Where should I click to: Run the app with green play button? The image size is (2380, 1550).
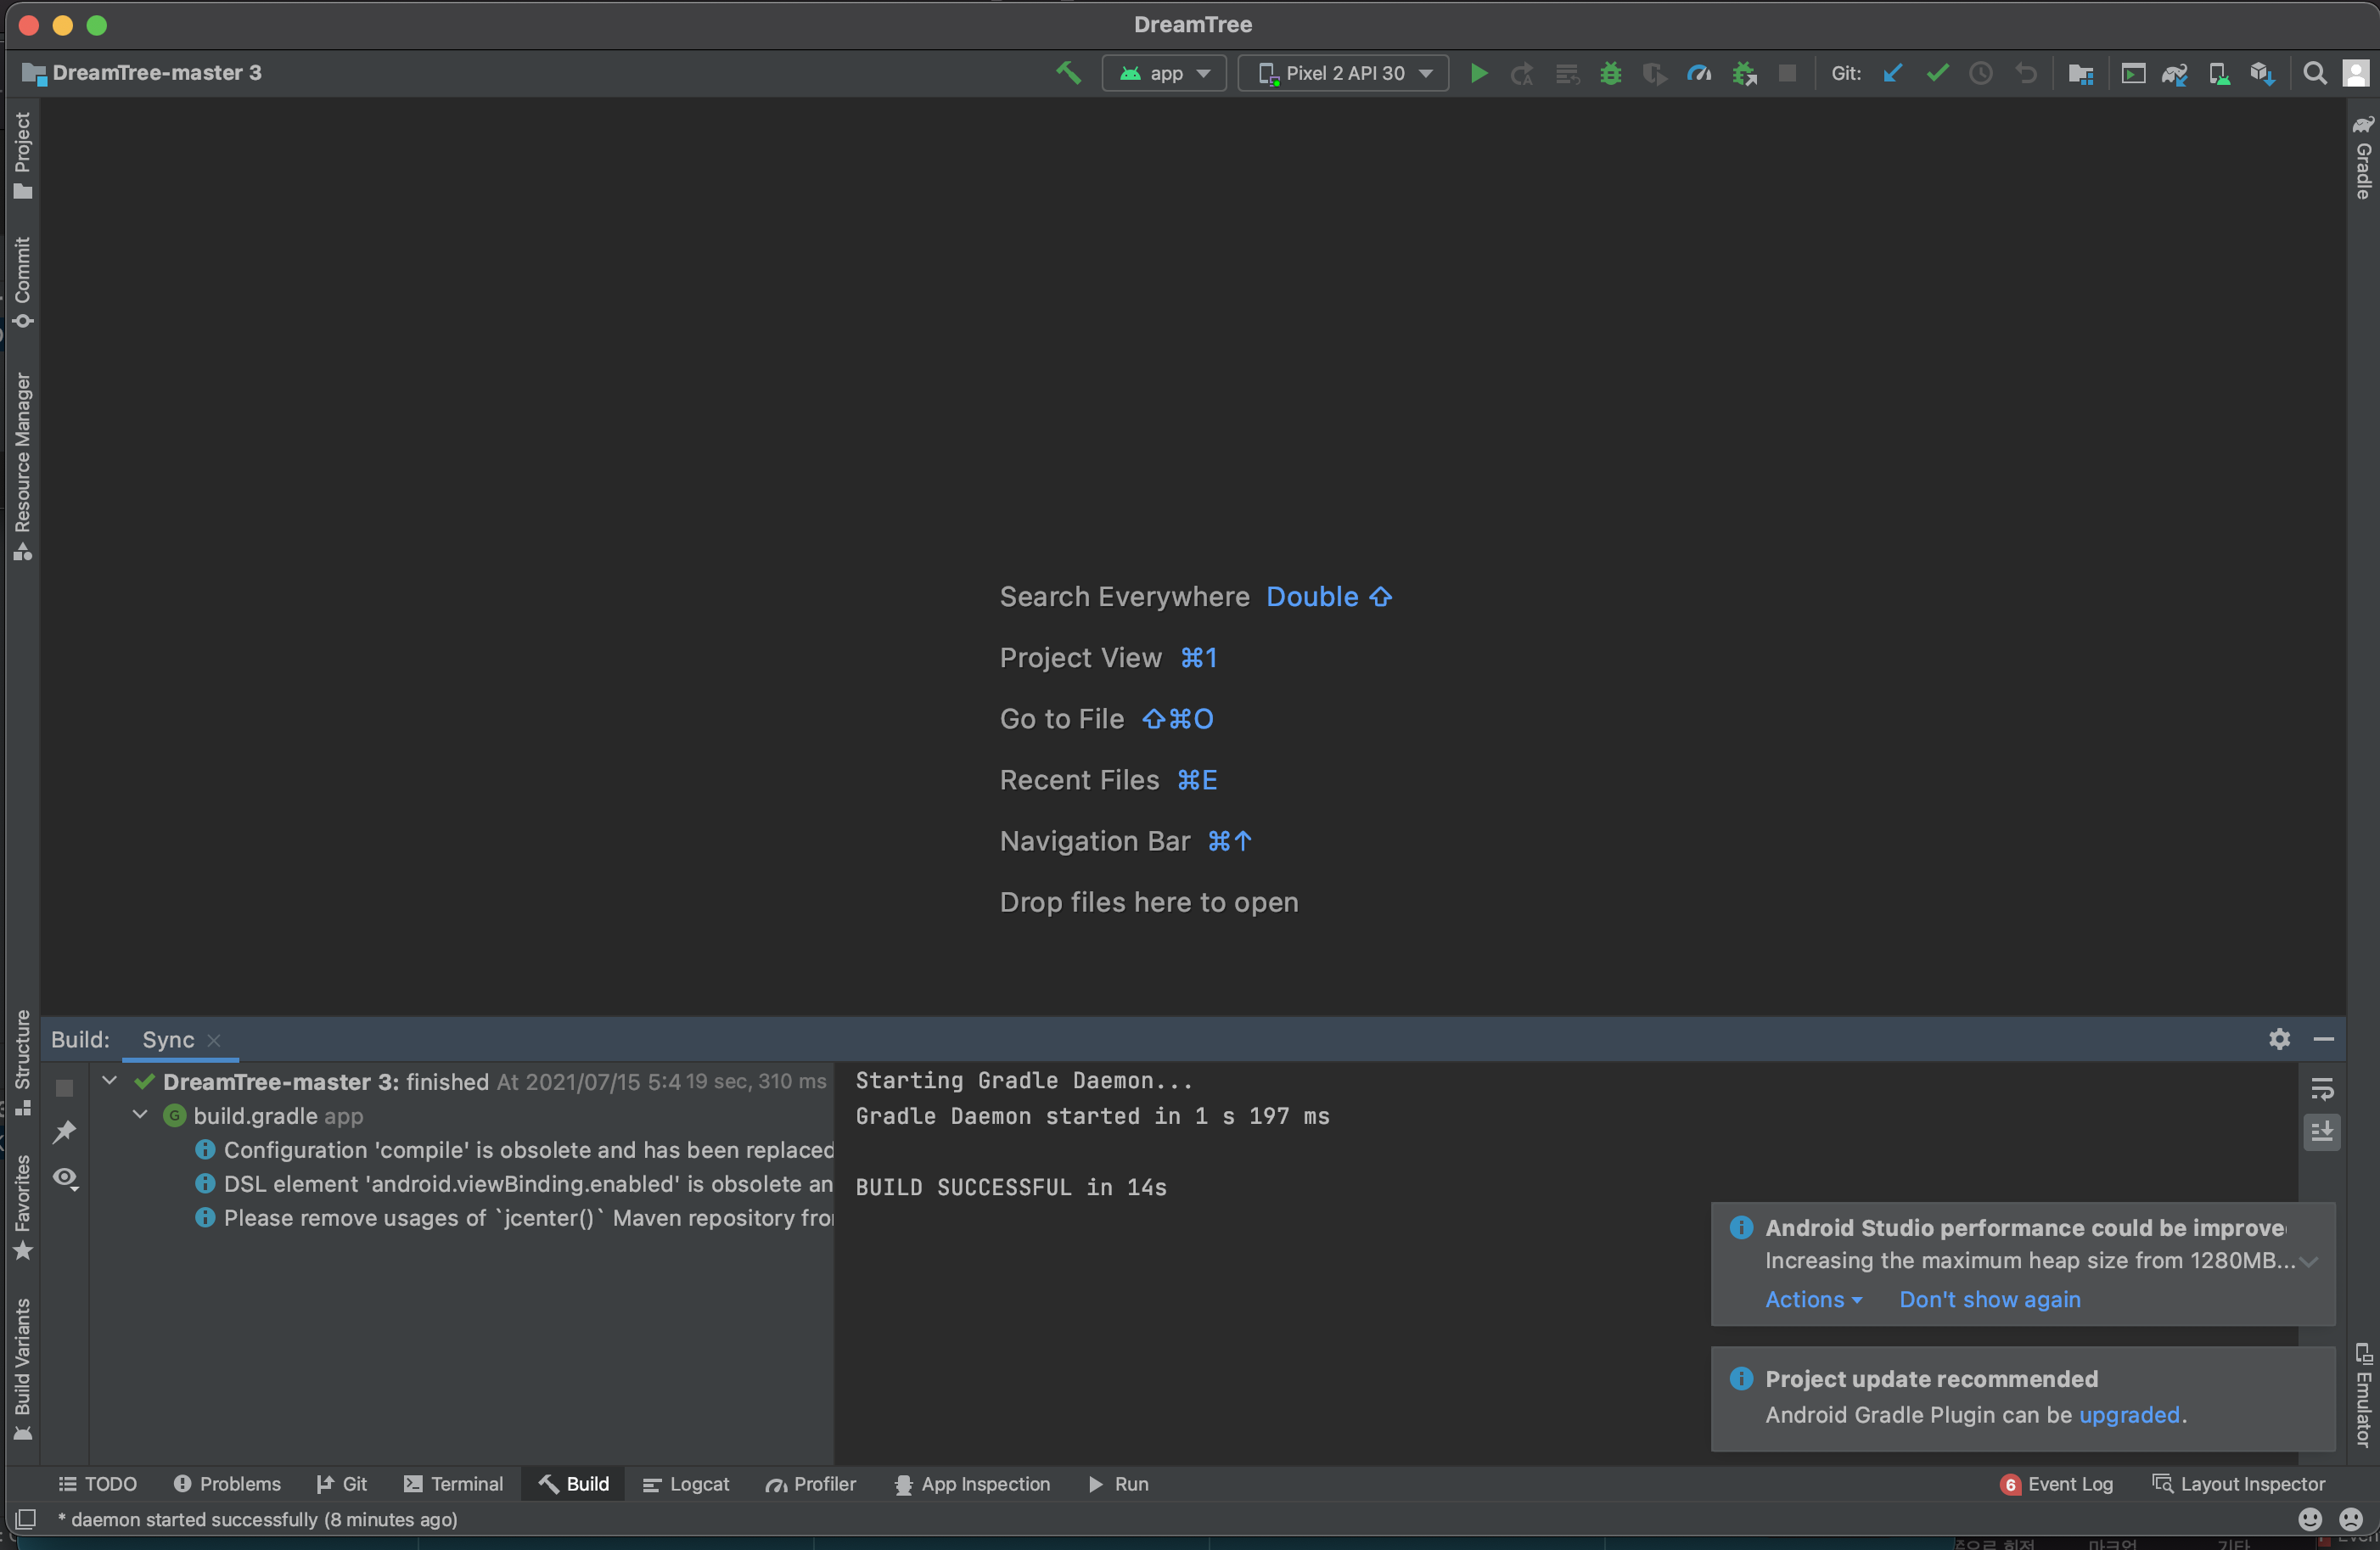[1478, 73]
